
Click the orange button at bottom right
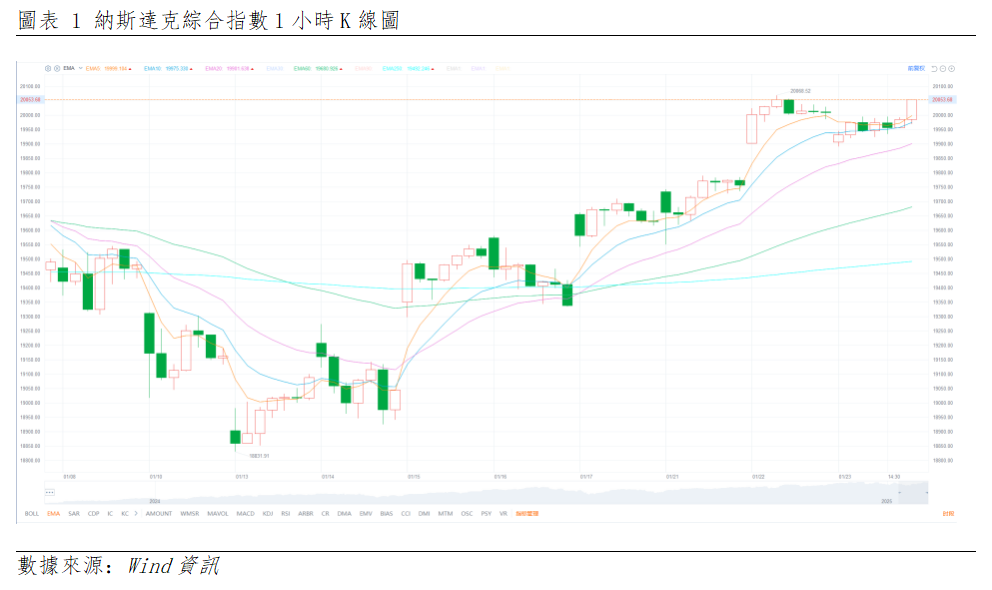947,513
